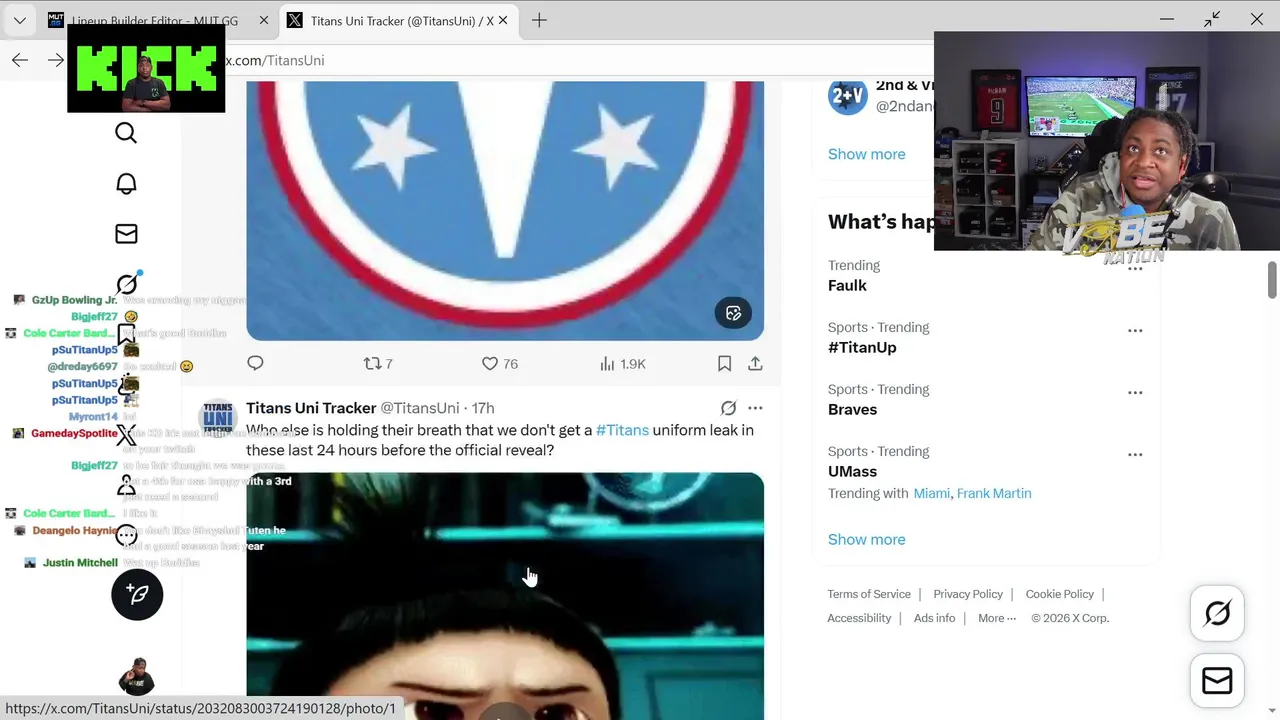Open the Faulk trending topic
This screenshot has height=720, width=1280.
[847, 286]
